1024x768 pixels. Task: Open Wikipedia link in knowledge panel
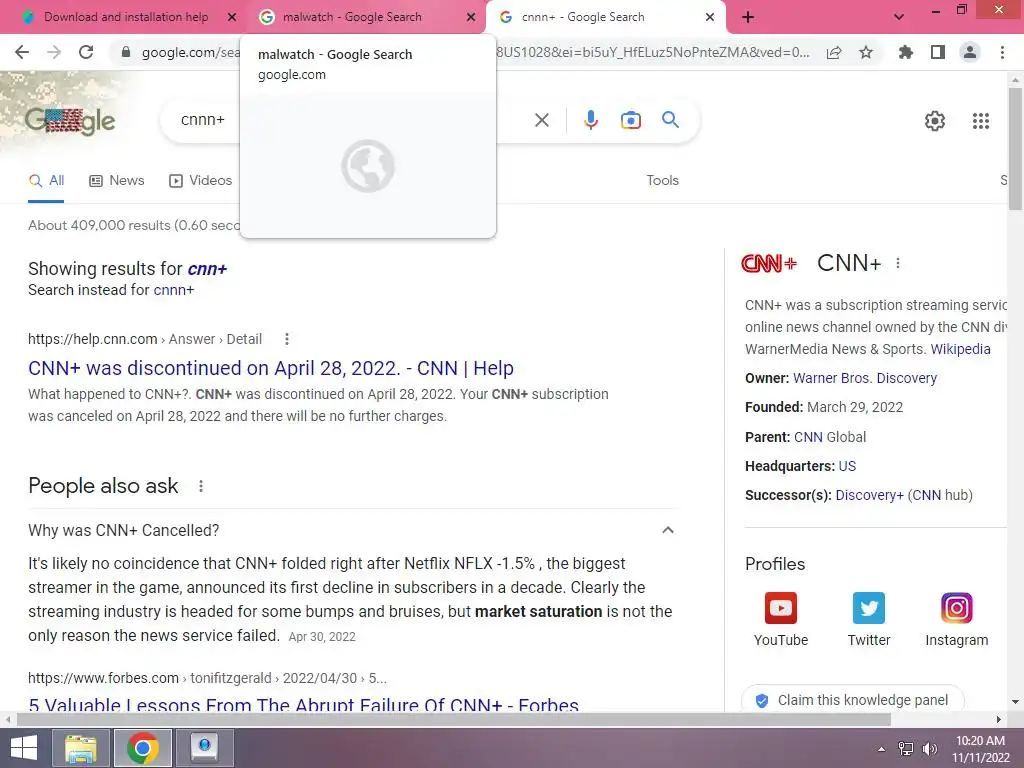coord(960,349)
